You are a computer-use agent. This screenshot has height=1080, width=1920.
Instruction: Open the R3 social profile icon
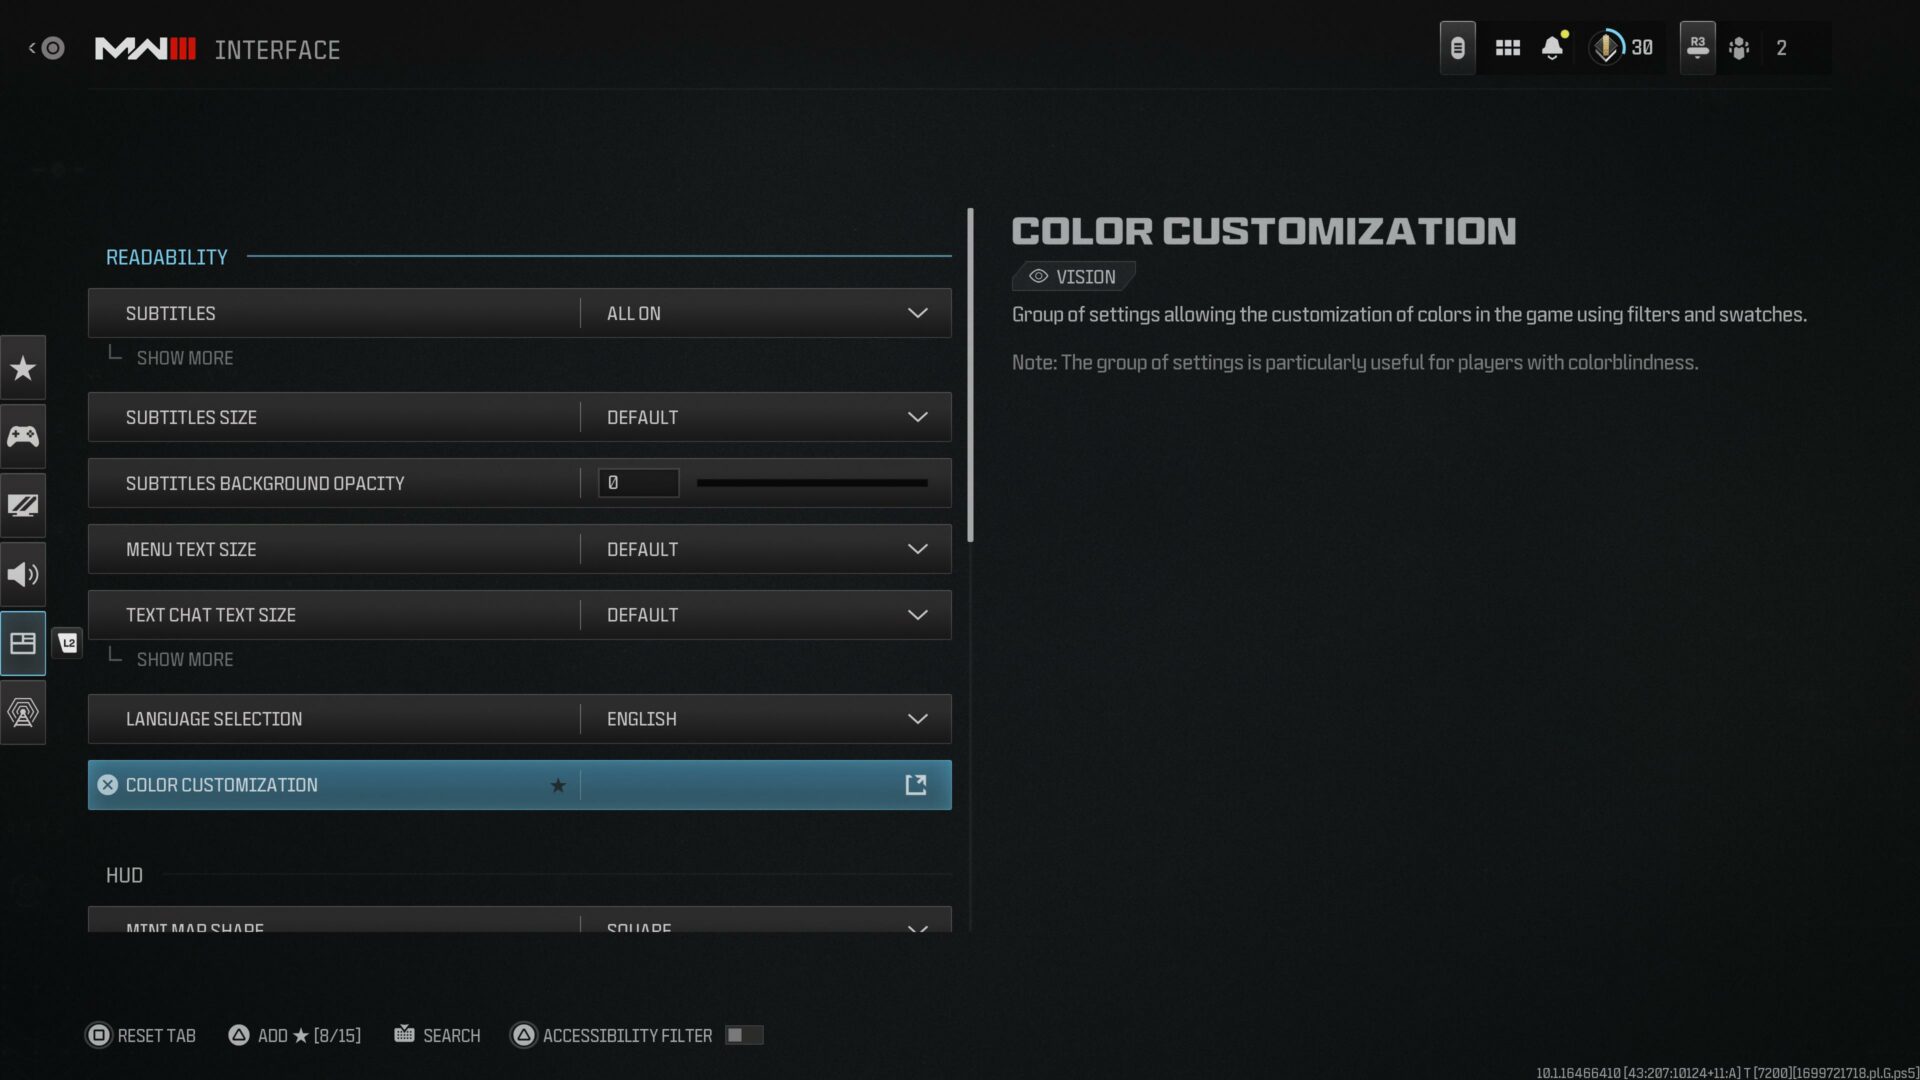click(x=1697, y=47)
